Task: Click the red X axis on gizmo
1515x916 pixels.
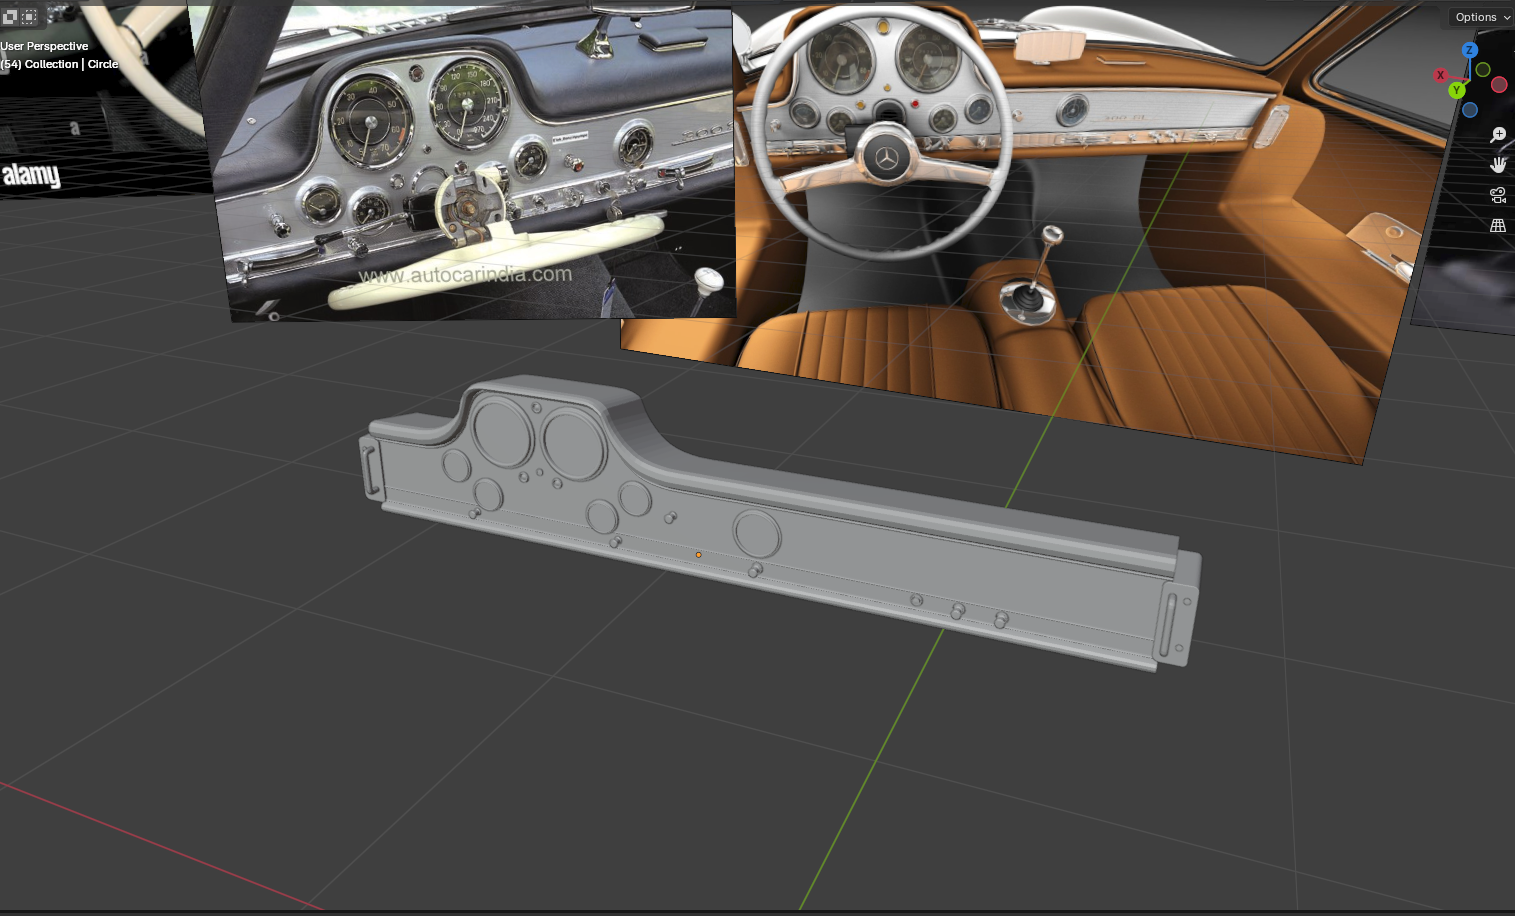Action: point(1441,75)
